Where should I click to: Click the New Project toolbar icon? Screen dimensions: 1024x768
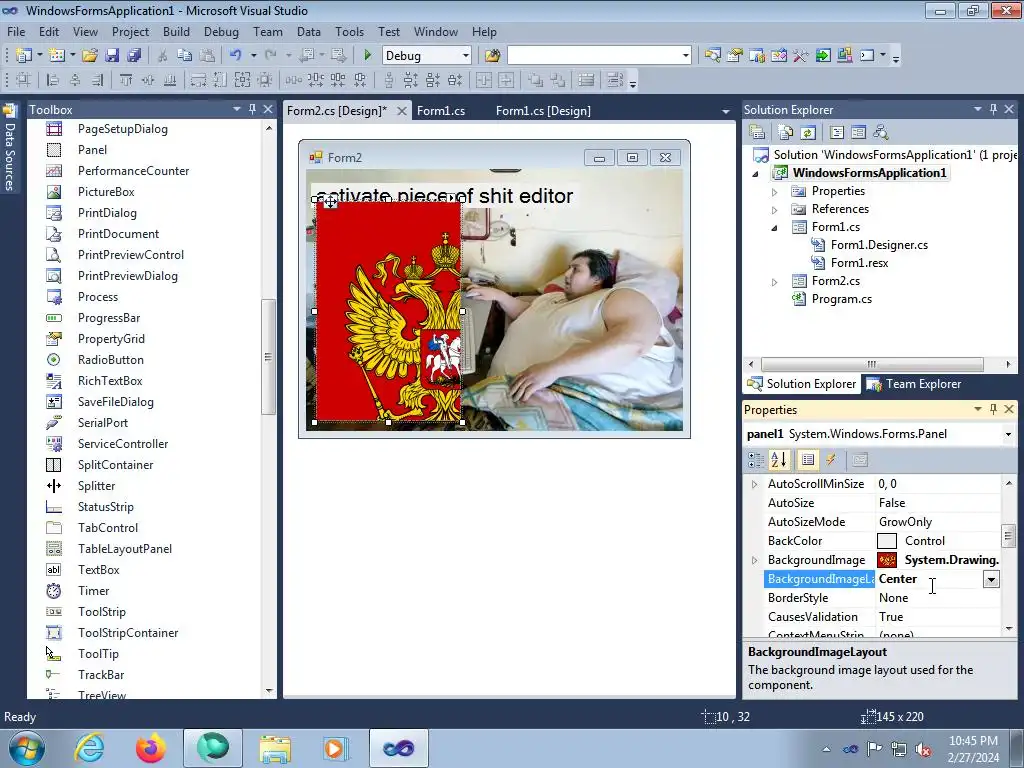click(x=24, y=56)
